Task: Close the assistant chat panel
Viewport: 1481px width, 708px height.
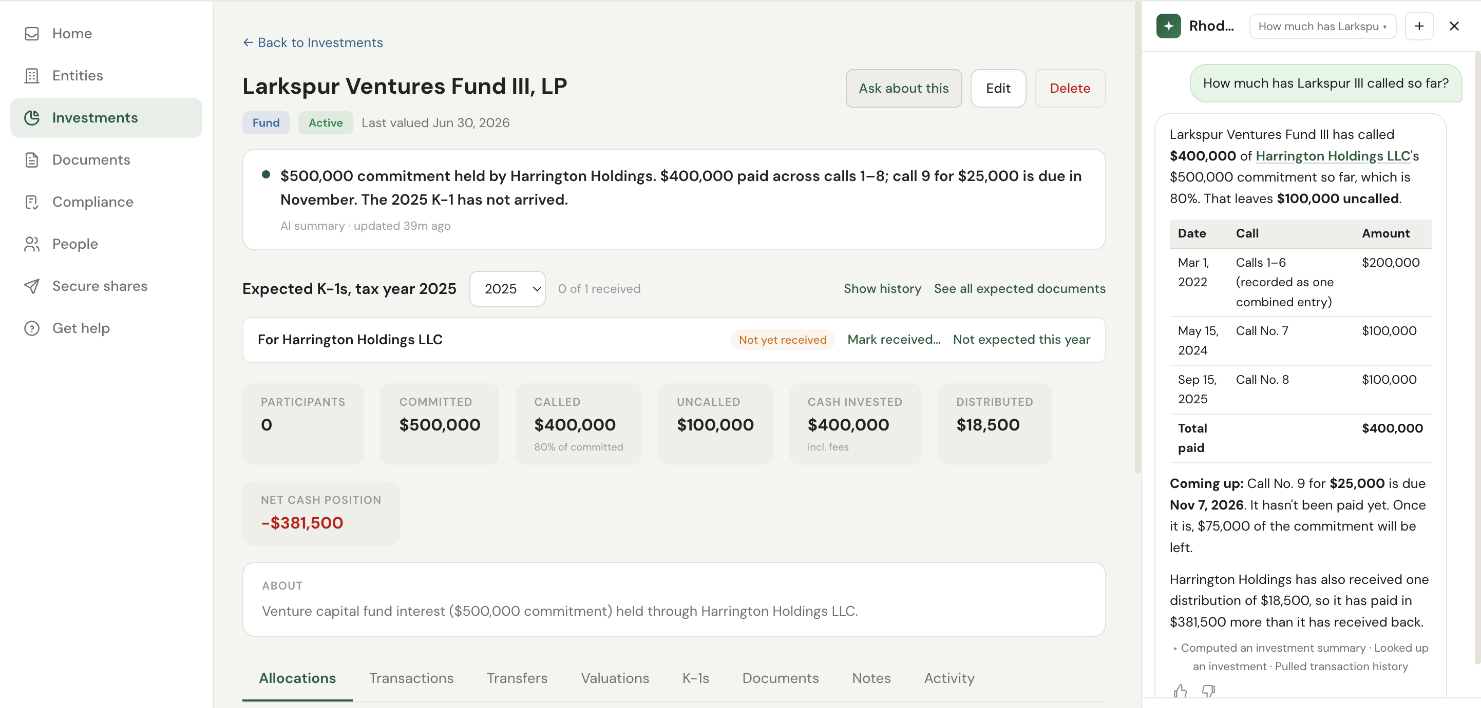Action: [x=1455, y=26]
